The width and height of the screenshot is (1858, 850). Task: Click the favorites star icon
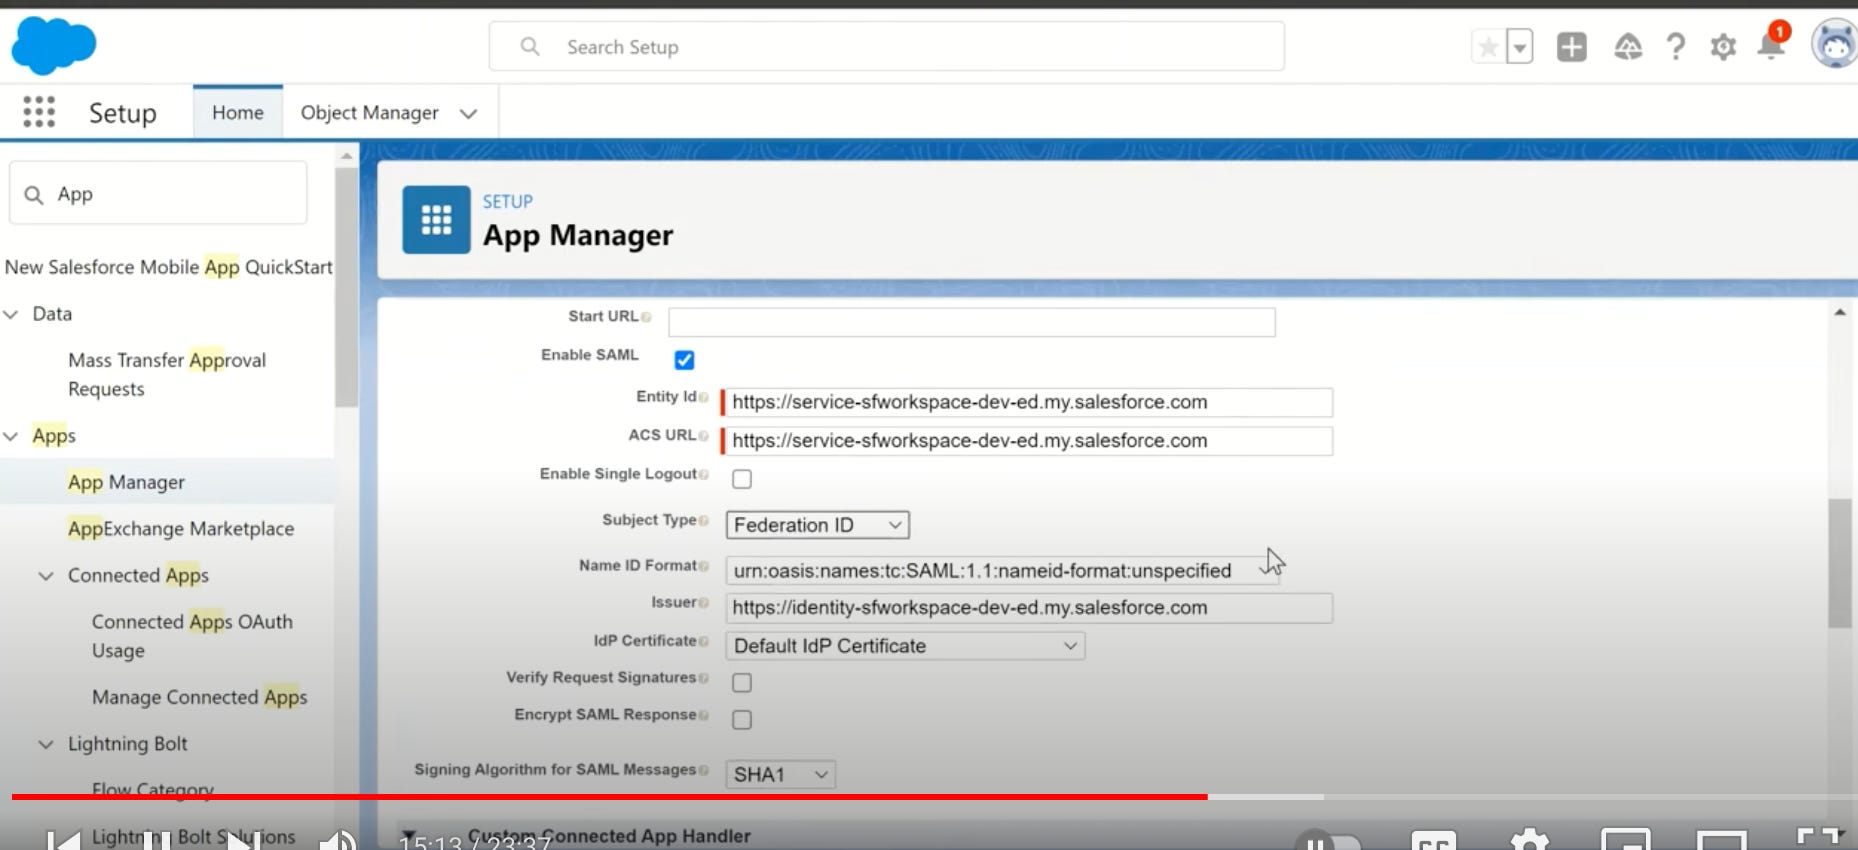coord(1488,47)
